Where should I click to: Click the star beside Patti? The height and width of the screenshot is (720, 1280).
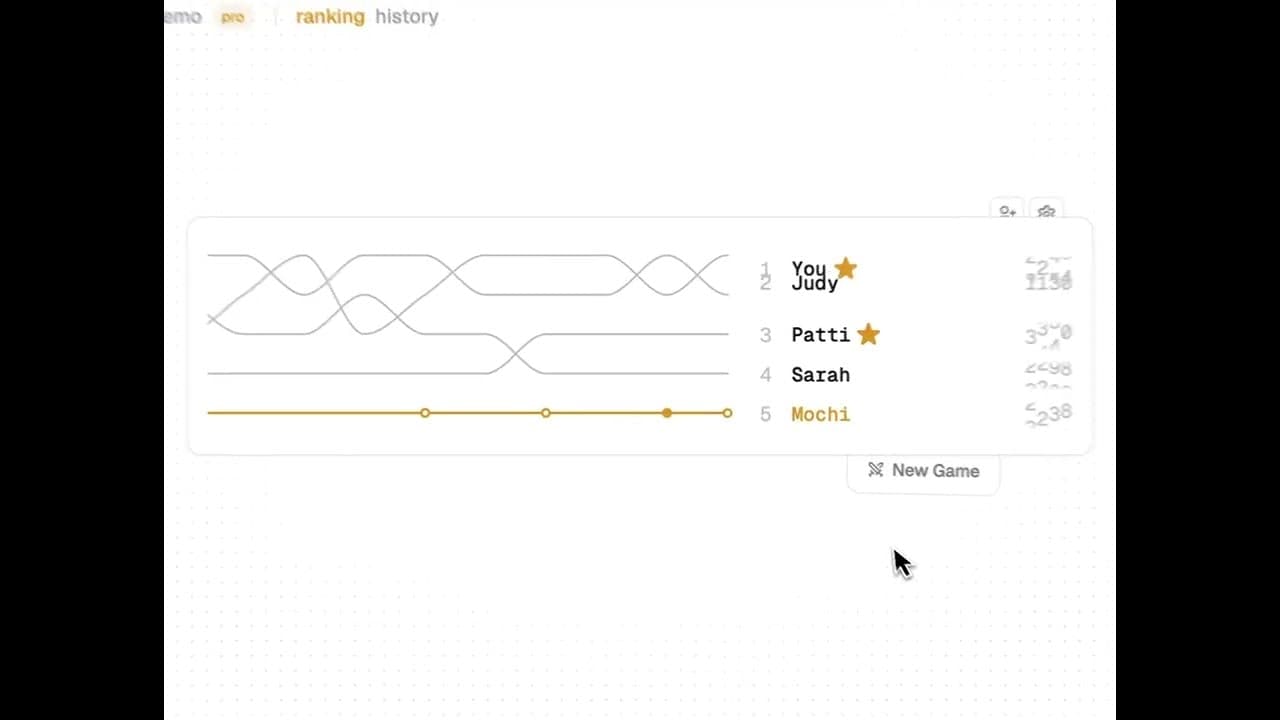(x=868, y=334)
